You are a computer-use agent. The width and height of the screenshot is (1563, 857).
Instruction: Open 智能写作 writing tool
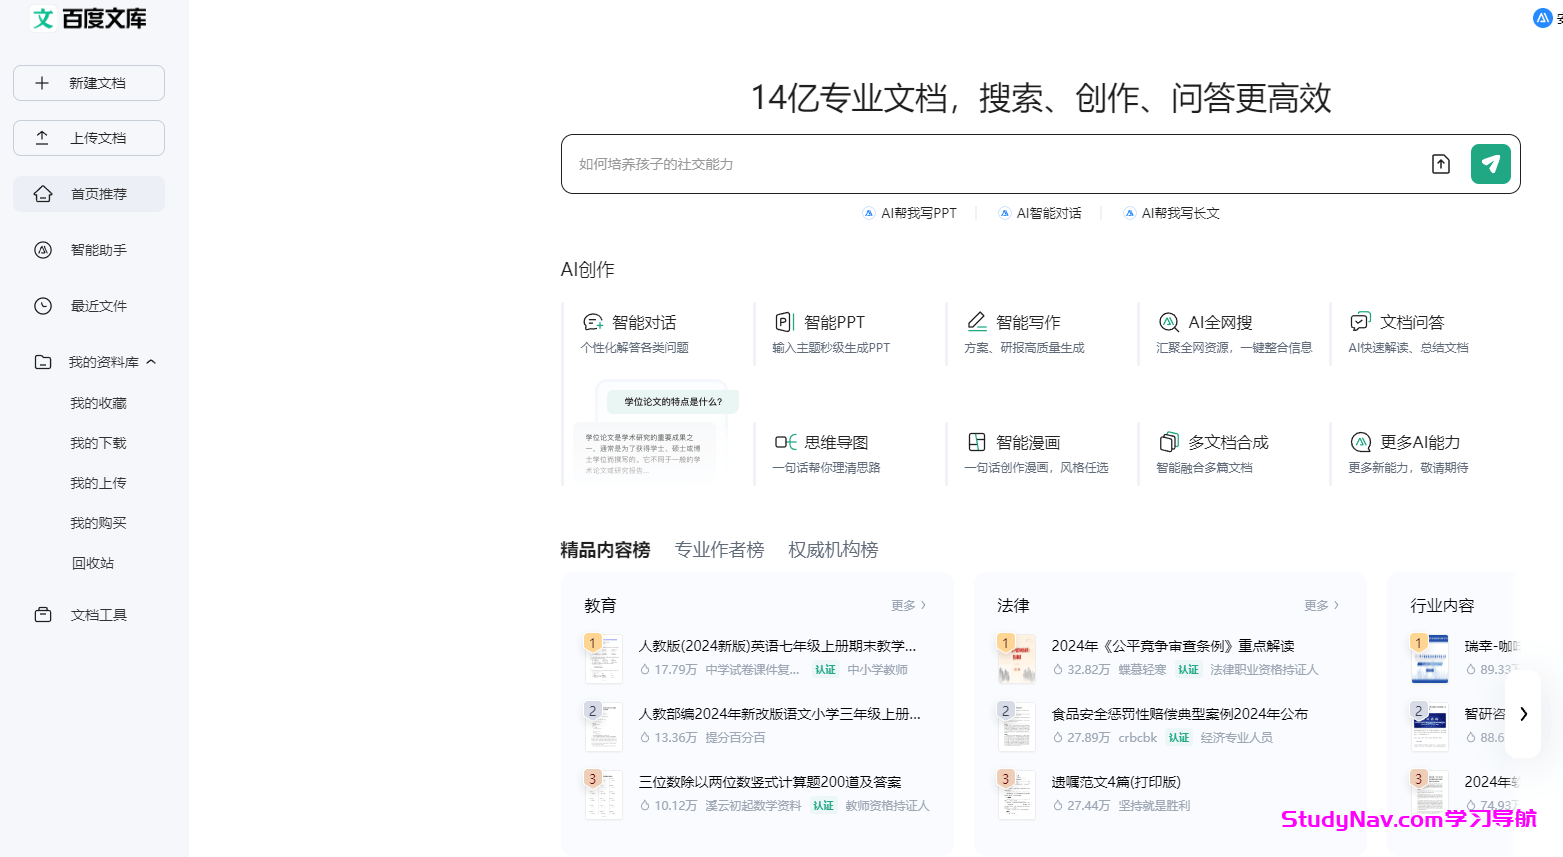[1027, 323]
